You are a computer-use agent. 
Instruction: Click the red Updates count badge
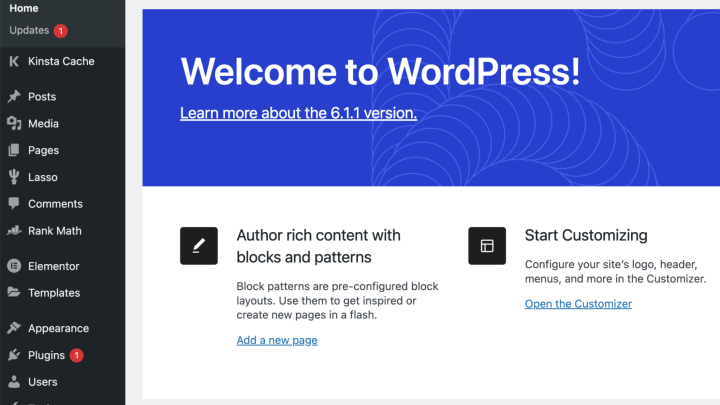point(61,31)
